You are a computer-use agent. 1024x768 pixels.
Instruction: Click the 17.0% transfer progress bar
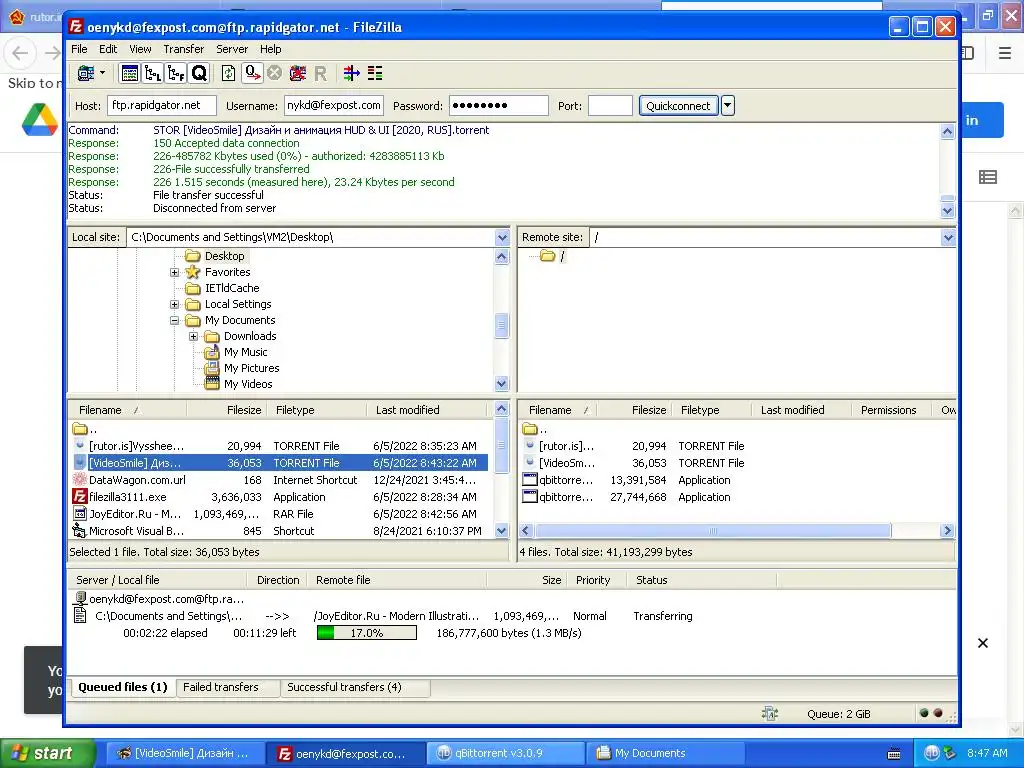pos(366,633)
